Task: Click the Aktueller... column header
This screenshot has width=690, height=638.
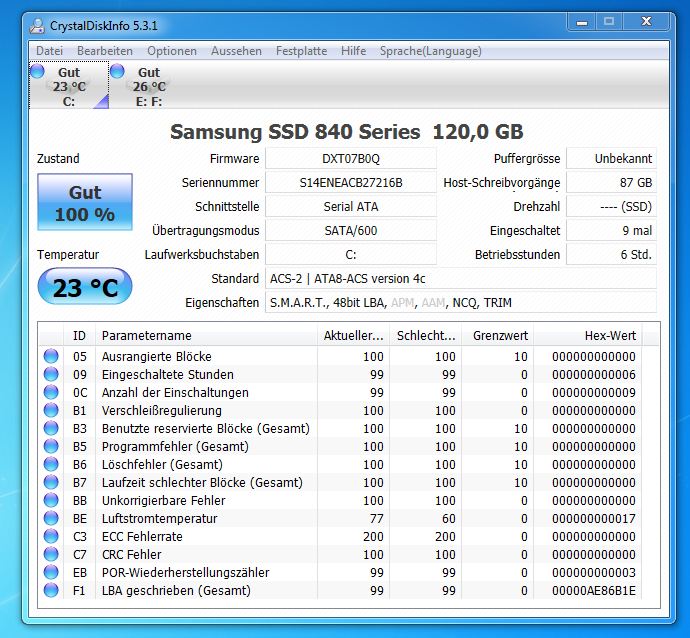Action: (353, 336)
